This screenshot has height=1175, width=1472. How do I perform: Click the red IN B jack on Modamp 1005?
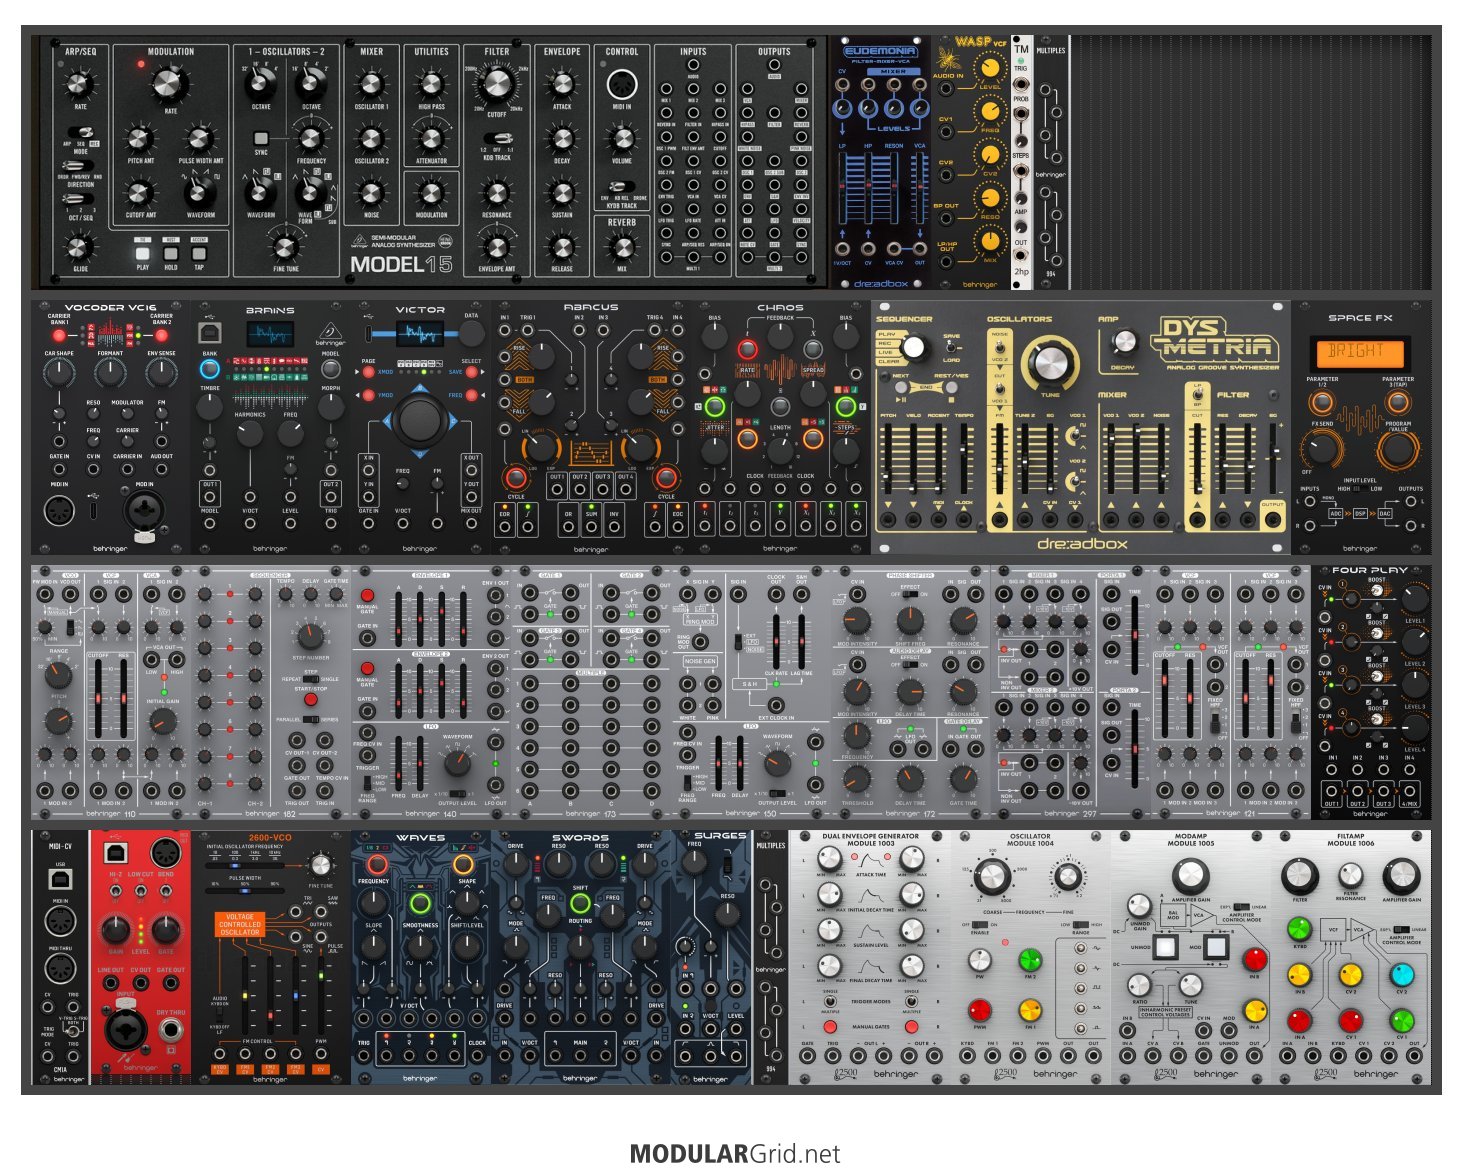click(x=1255, y=960)
